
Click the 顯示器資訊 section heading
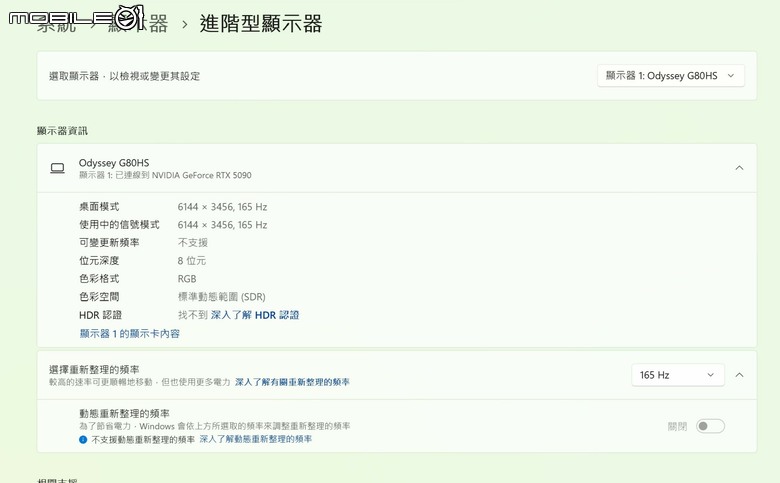62,131
